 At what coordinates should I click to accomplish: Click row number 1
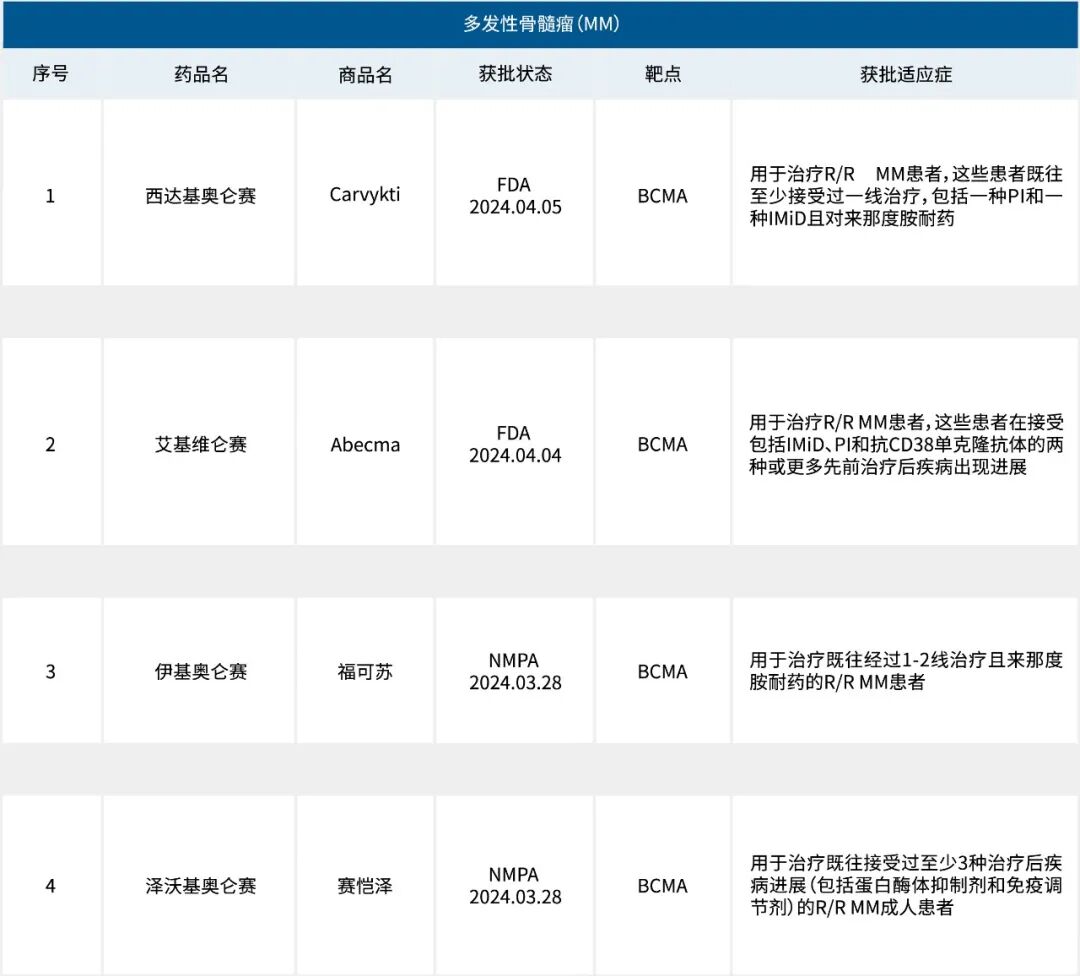pyautogui.click(x=50, y=196)
